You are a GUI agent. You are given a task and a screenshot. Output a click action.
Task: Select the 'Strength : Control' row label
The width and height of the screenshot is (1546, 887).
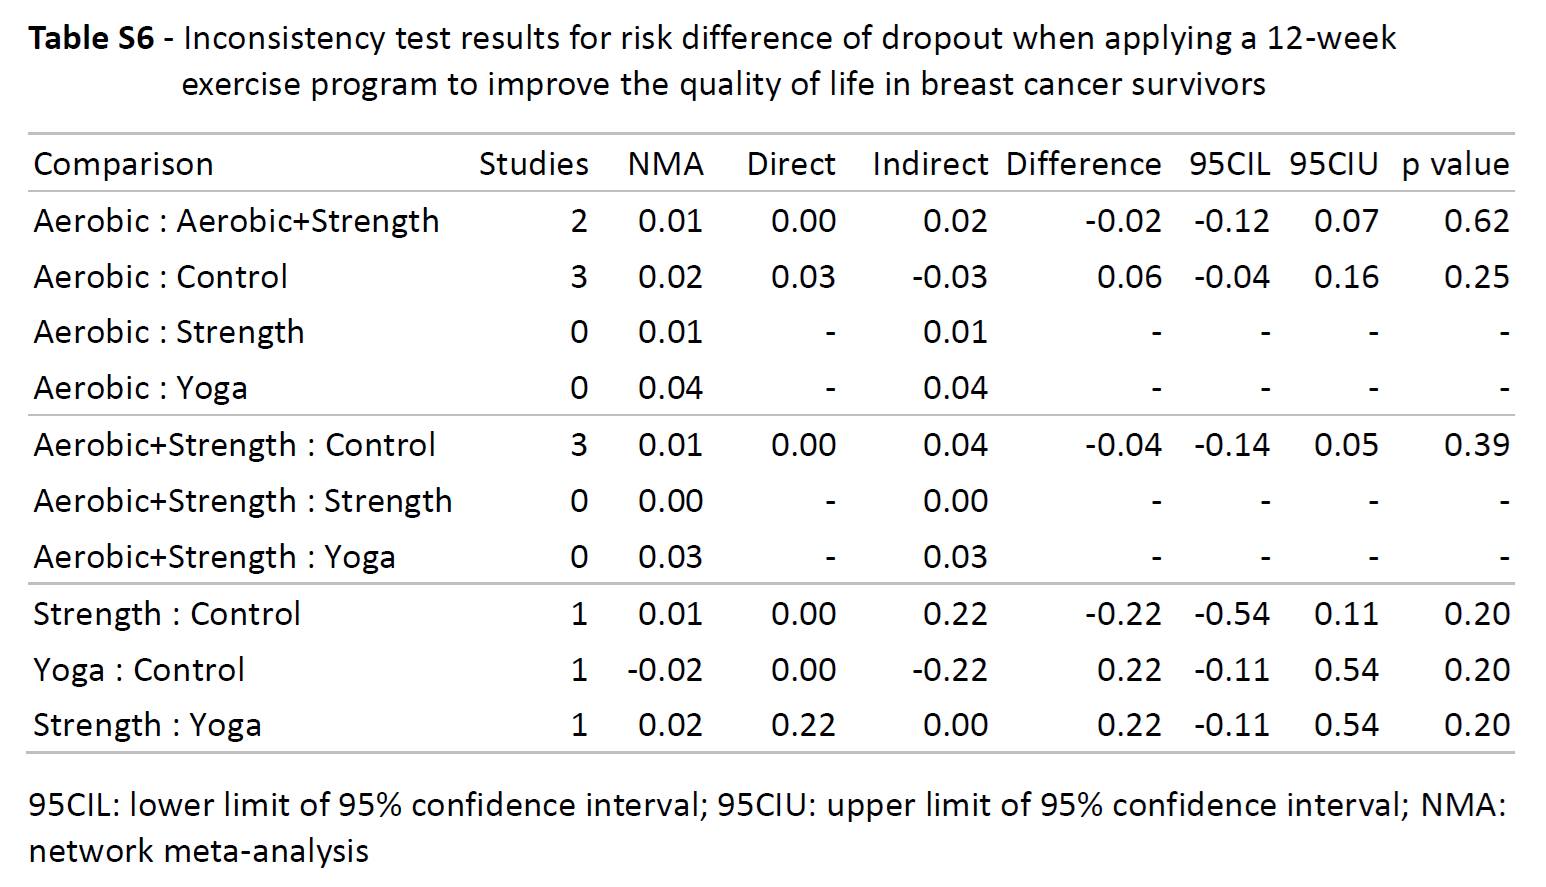pos(166,614)
